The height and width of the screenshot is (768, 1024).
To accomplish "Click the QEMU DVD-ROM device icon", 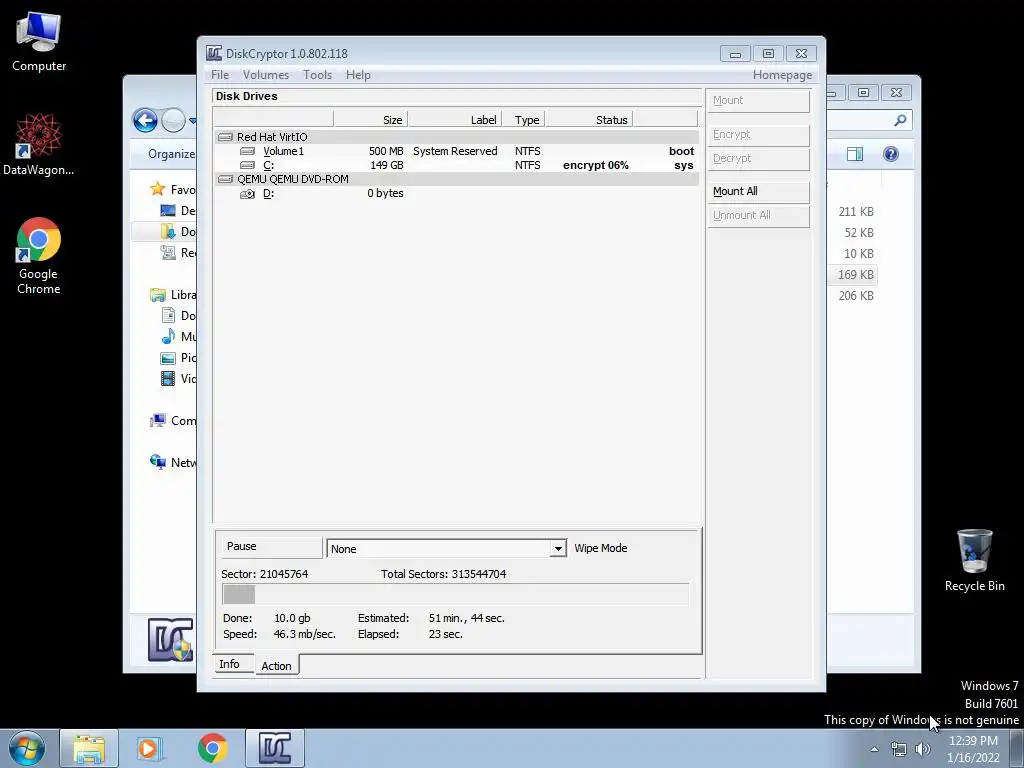I will pyautogui.click(x=225, y=179).
